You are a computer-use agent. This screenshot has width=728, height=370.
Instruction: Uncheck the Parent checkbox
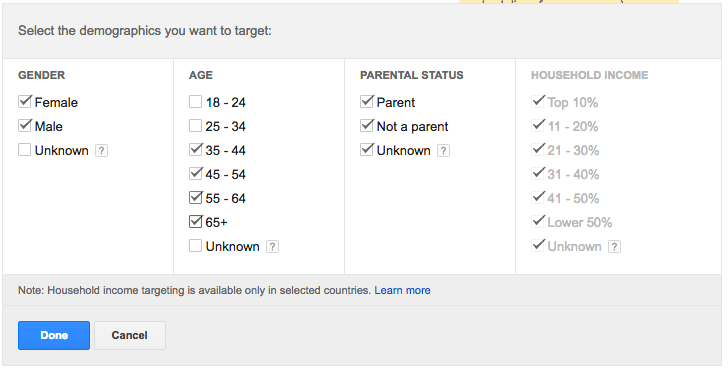(367, 102)
